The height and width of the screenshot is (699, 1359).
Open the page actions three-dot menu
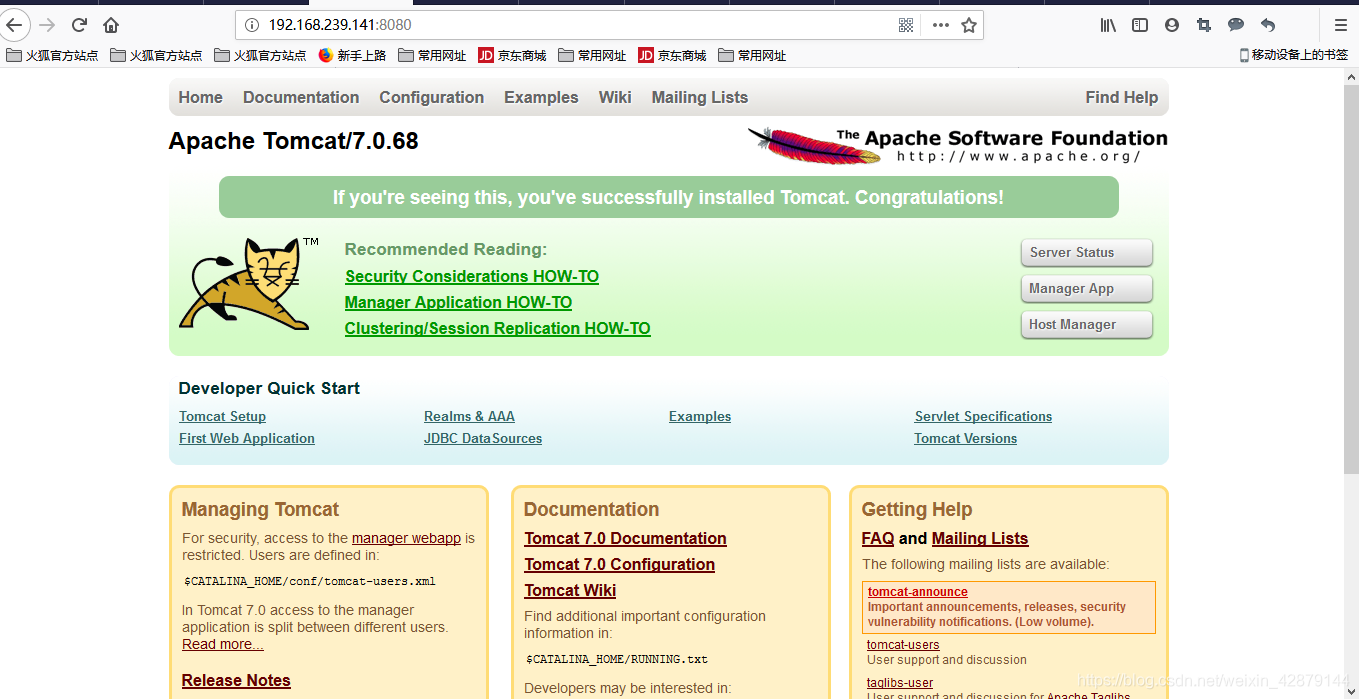pos(940,25)
